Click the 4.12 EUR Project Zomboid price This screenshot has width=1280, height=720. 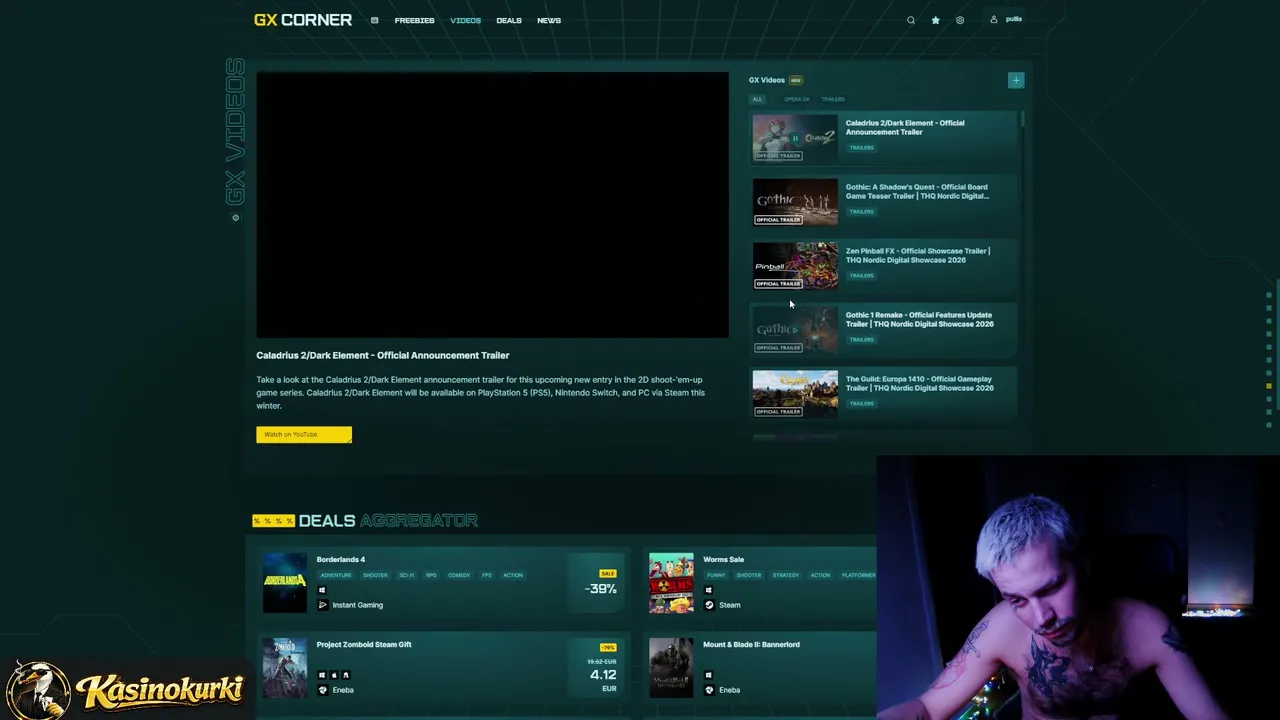click(x=603, y=675)
